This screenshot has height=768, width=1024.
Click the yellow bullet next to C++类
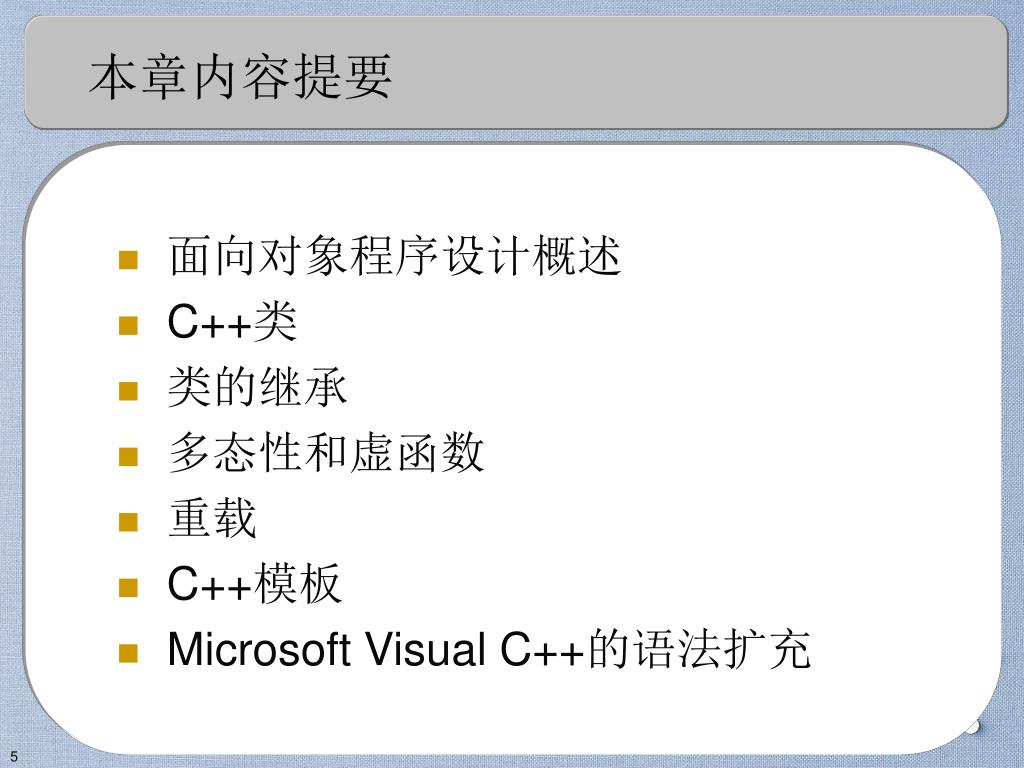pyautogui.click(x=128, y=325)
